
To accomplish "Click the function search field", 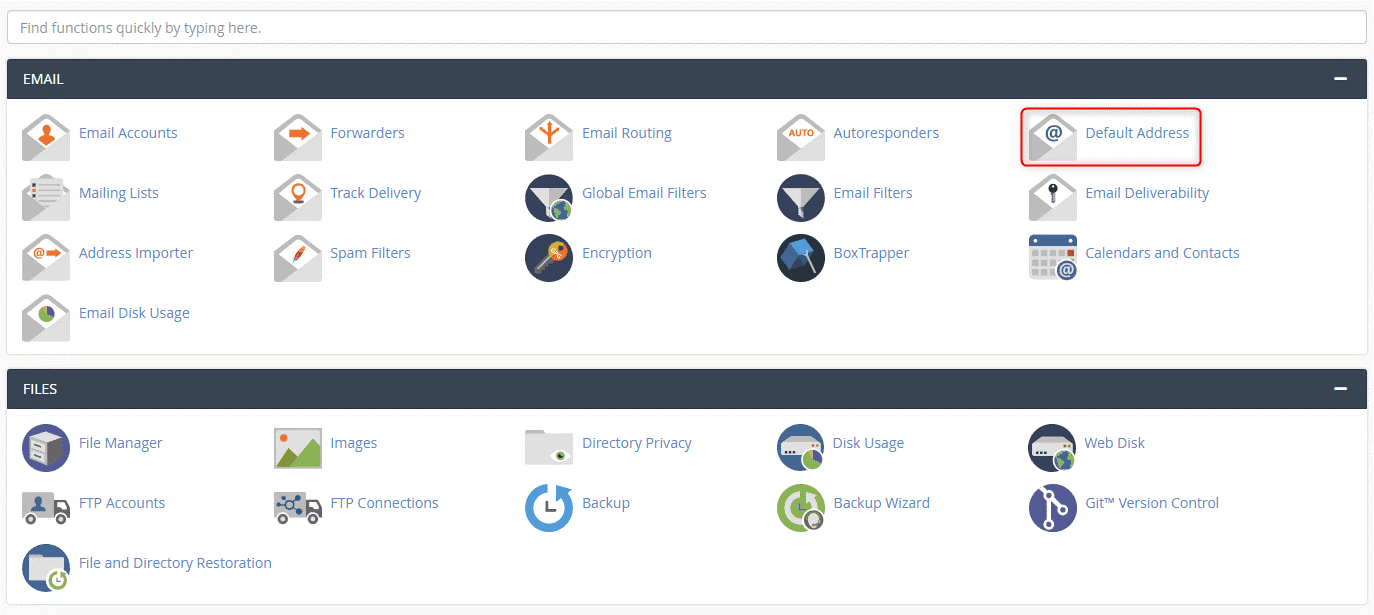I will pyautogui.click(x=687, y=27).
